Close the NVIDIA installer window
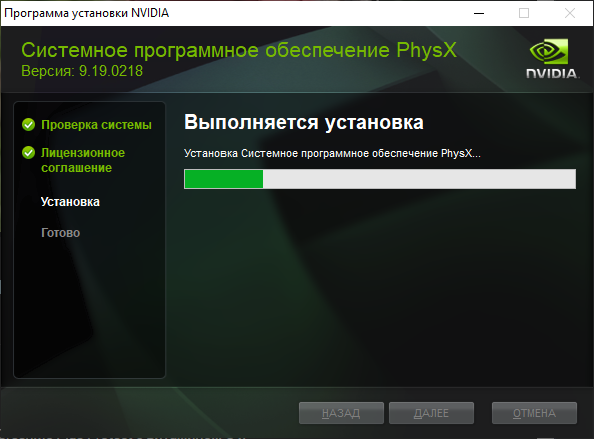 click(570, 13)
